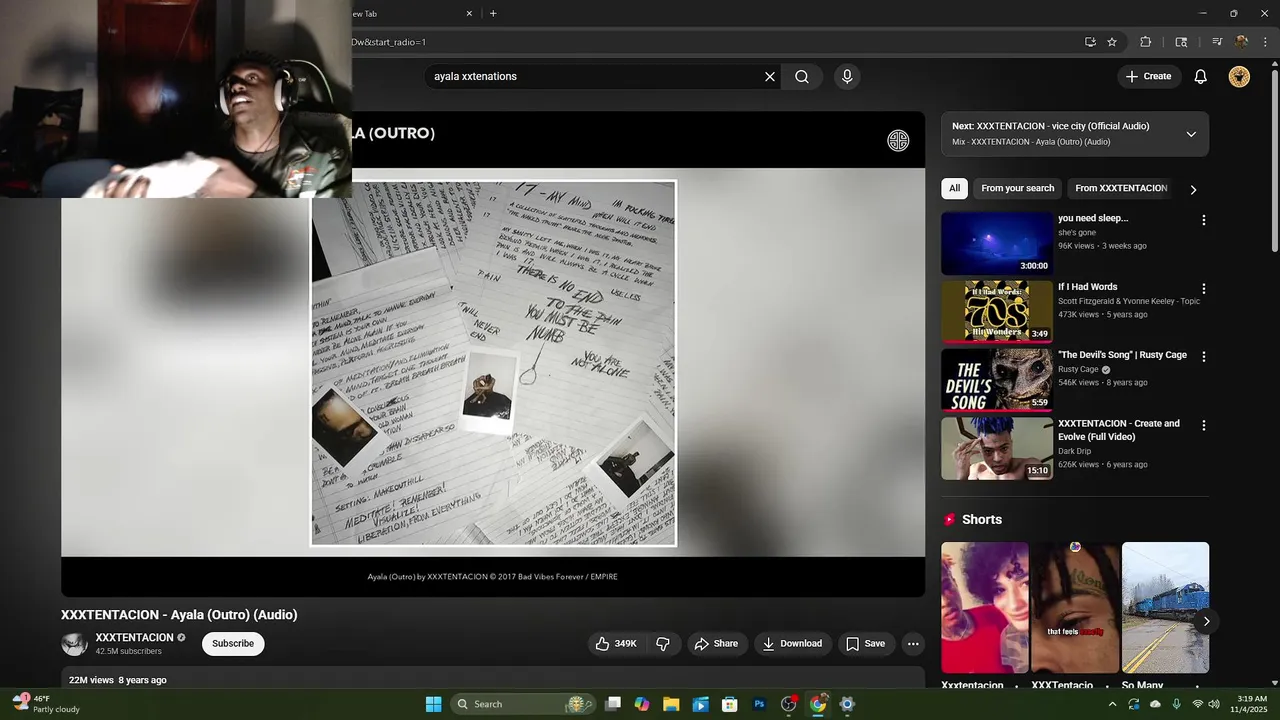Viewport: 1280px width, 720px height.
Task: Open YouTube account avatar menu
Action: point(1239,77)
